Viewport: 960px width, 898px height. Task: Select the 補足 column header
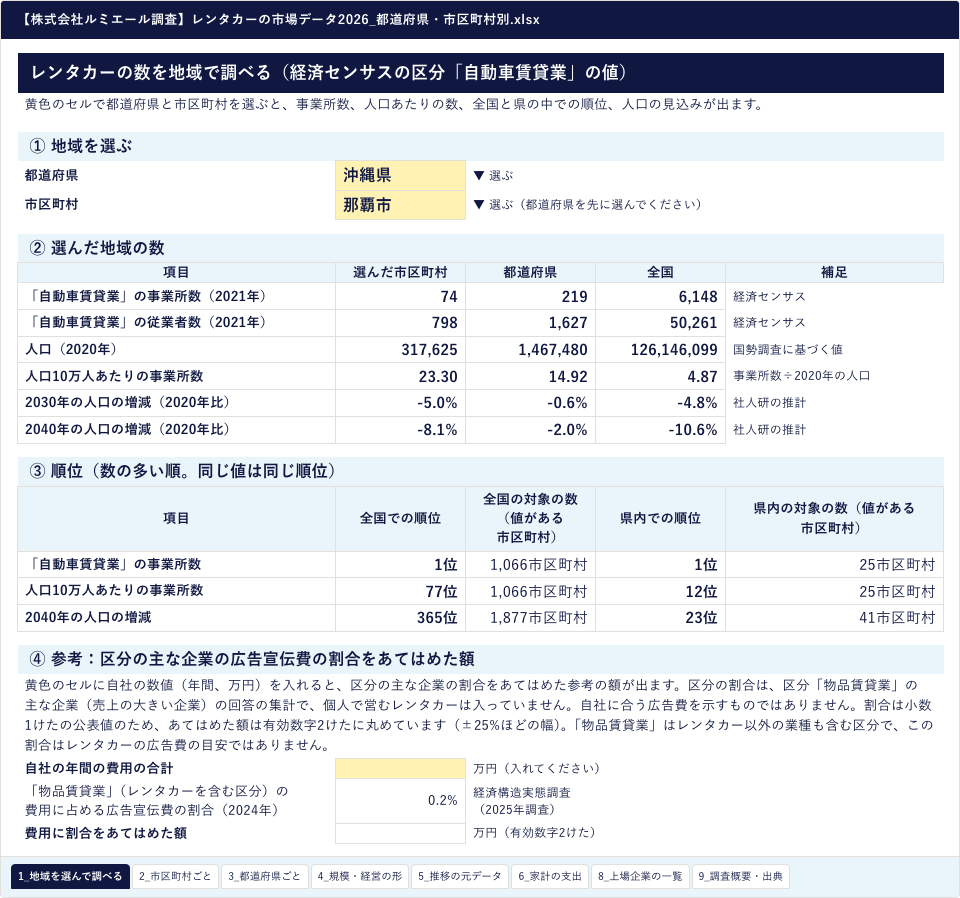834,272
